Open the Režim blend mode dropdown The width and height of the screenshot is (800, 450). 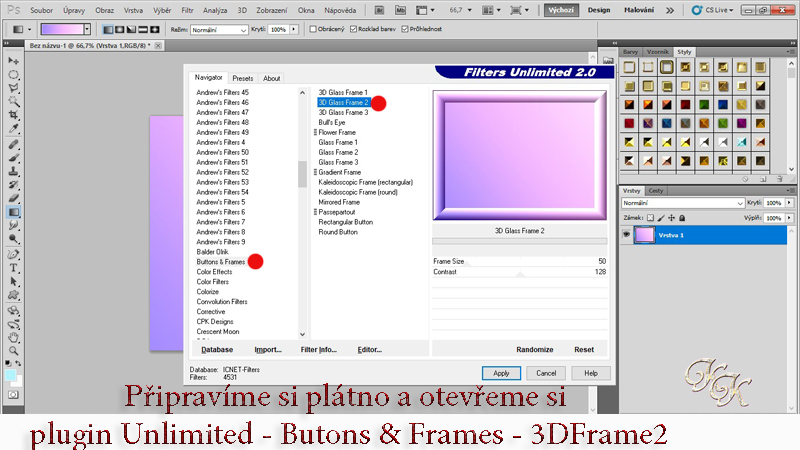tap(219, 30)
